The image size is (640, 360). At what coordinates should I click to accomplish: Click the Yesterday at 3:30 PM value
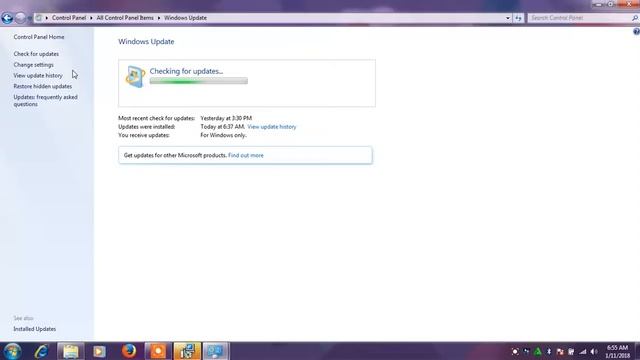tap(226, 118)
